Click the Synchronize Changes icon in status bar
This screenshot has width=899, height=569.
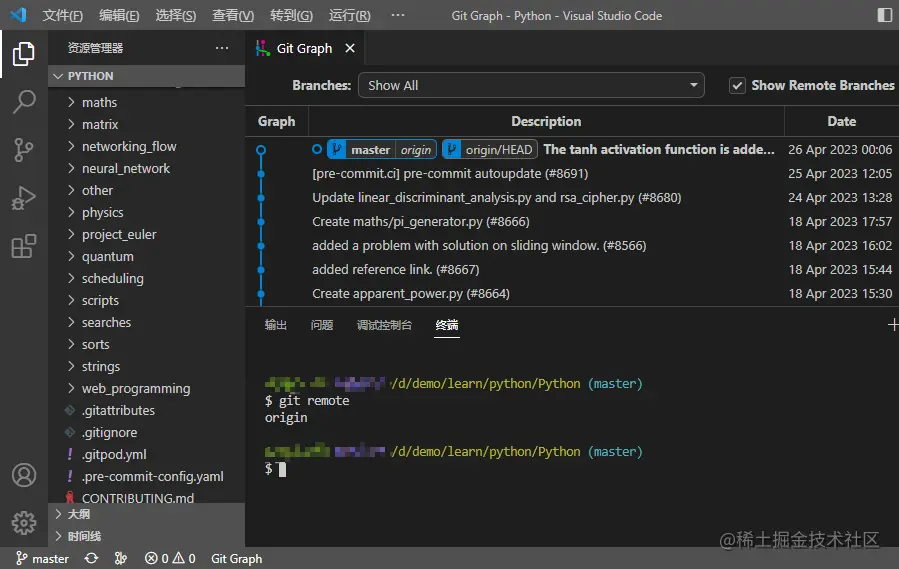(91, 559)
